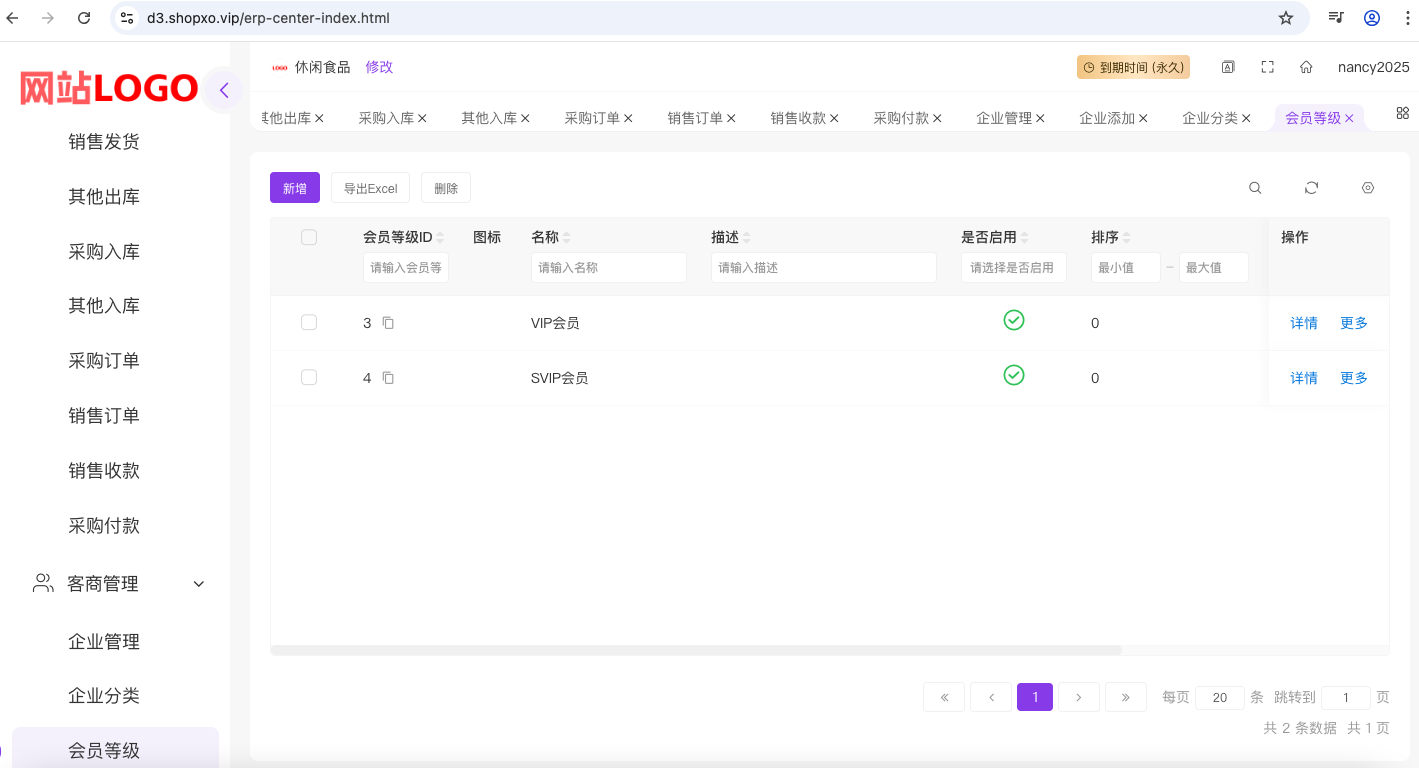Click the purple 新增 button
This screenshot has height=768, width=1419.
tap(295, 188)
